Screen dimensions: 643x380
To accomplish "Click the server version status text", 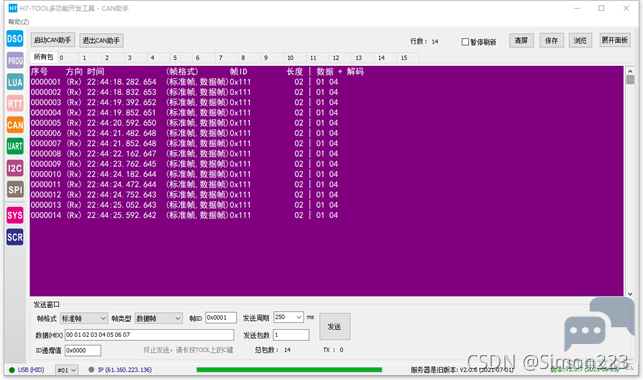I will [462, 370].
